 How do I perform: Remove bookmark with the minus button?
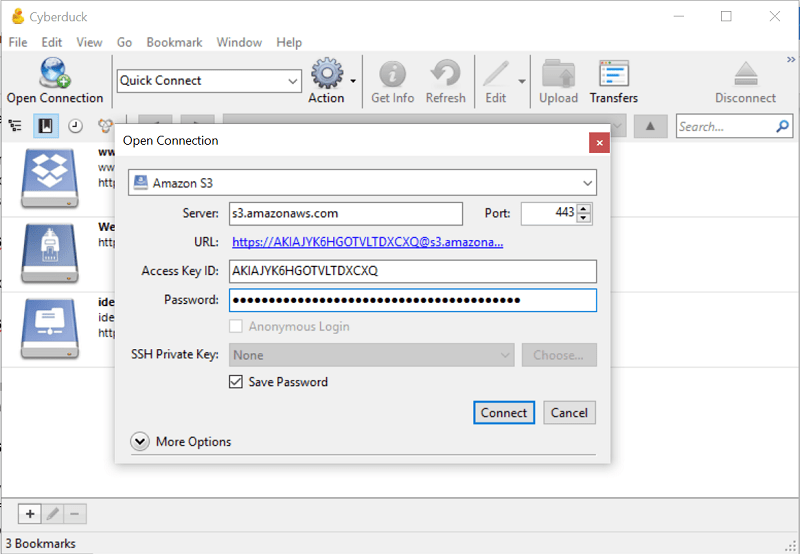pos(75,514)
